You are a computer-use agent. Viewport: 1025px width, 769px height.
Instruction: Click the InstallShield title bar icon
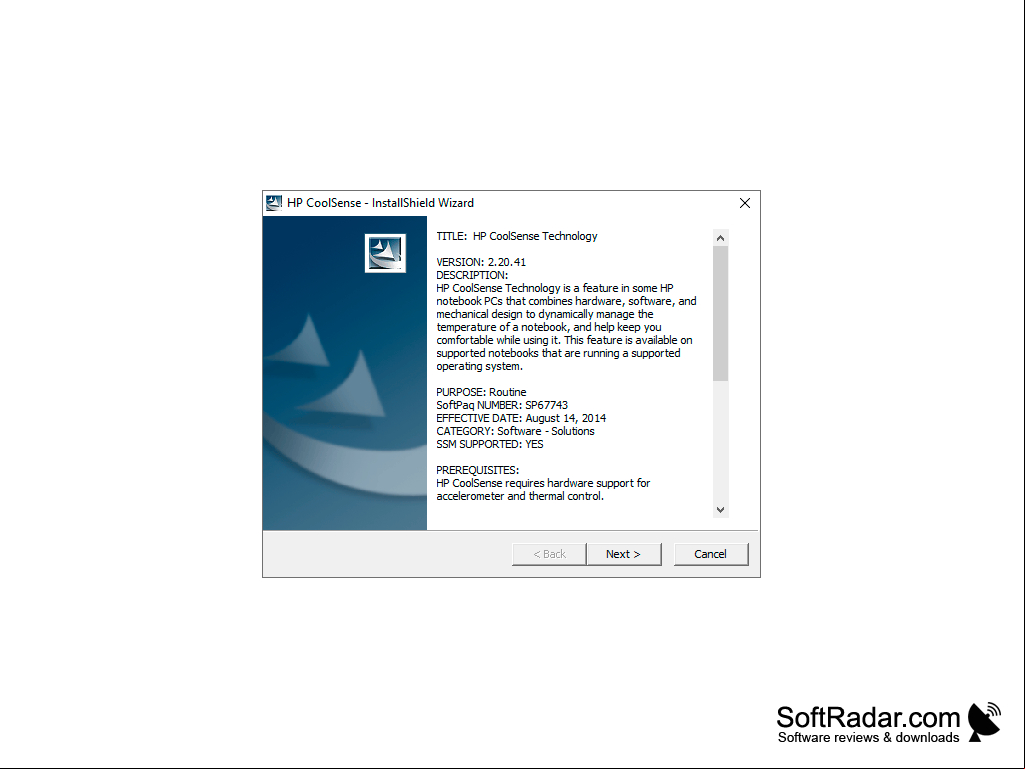(273, 203)
